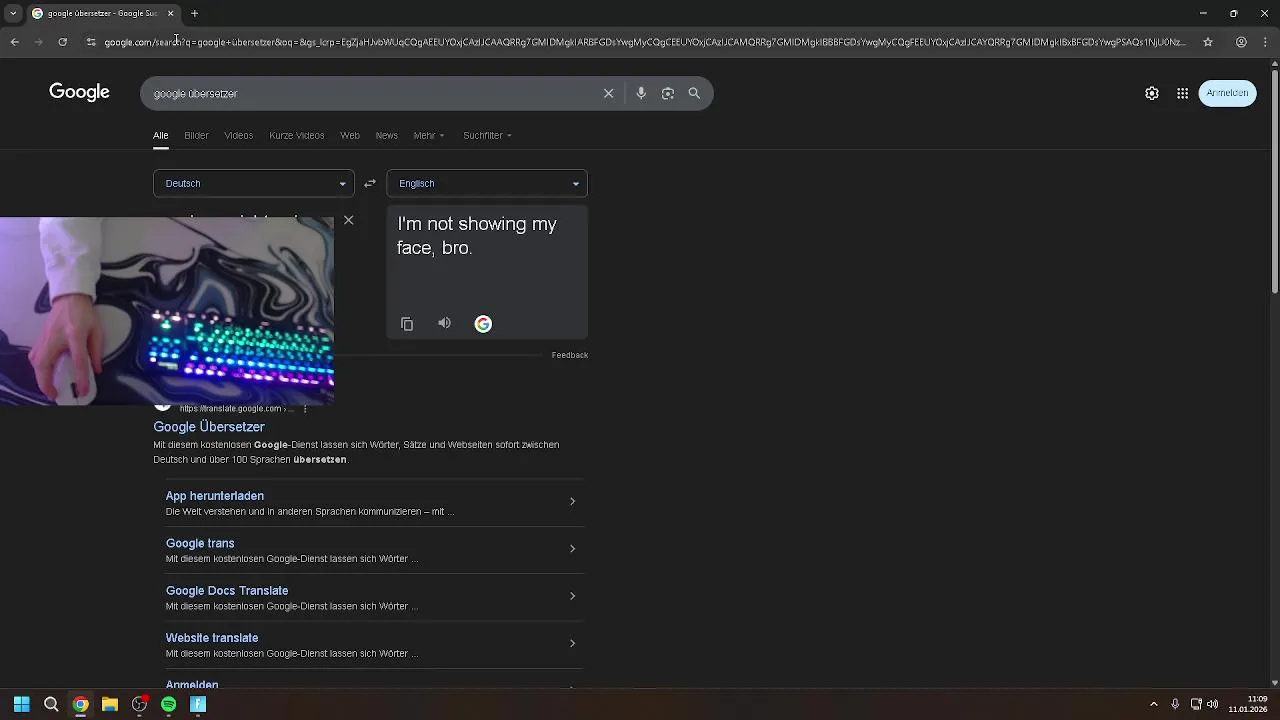Screen dimensions: 1280x720
Task: Open Google Lens image search icon
Action: [x=668, y=93]
